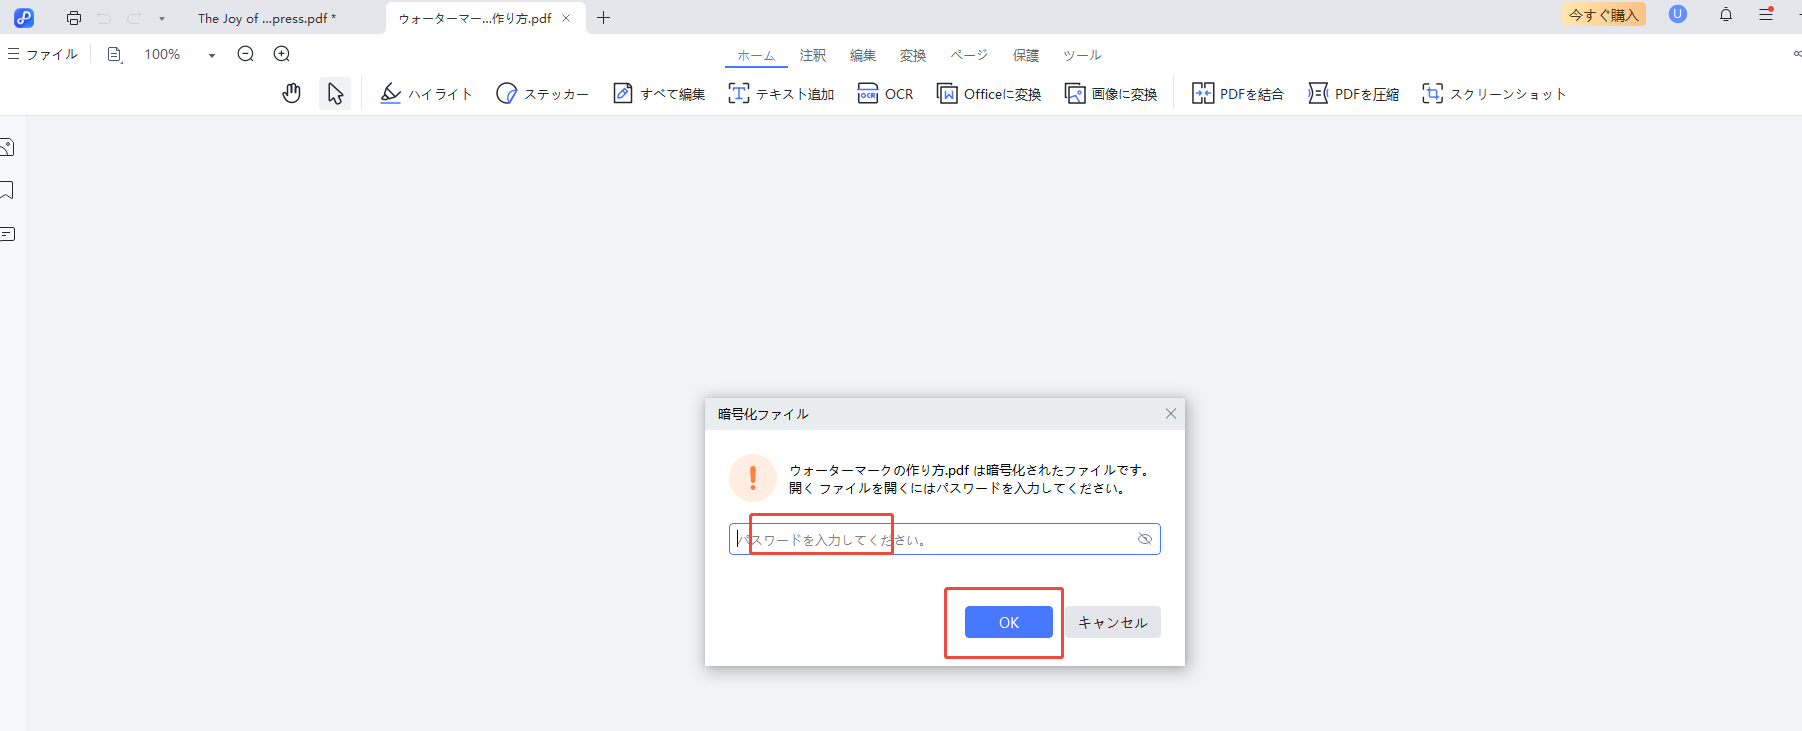Click スクリーンショット in the toolbar
The height and width of the screenshot is (731, 1802).
coord(1494,94)
